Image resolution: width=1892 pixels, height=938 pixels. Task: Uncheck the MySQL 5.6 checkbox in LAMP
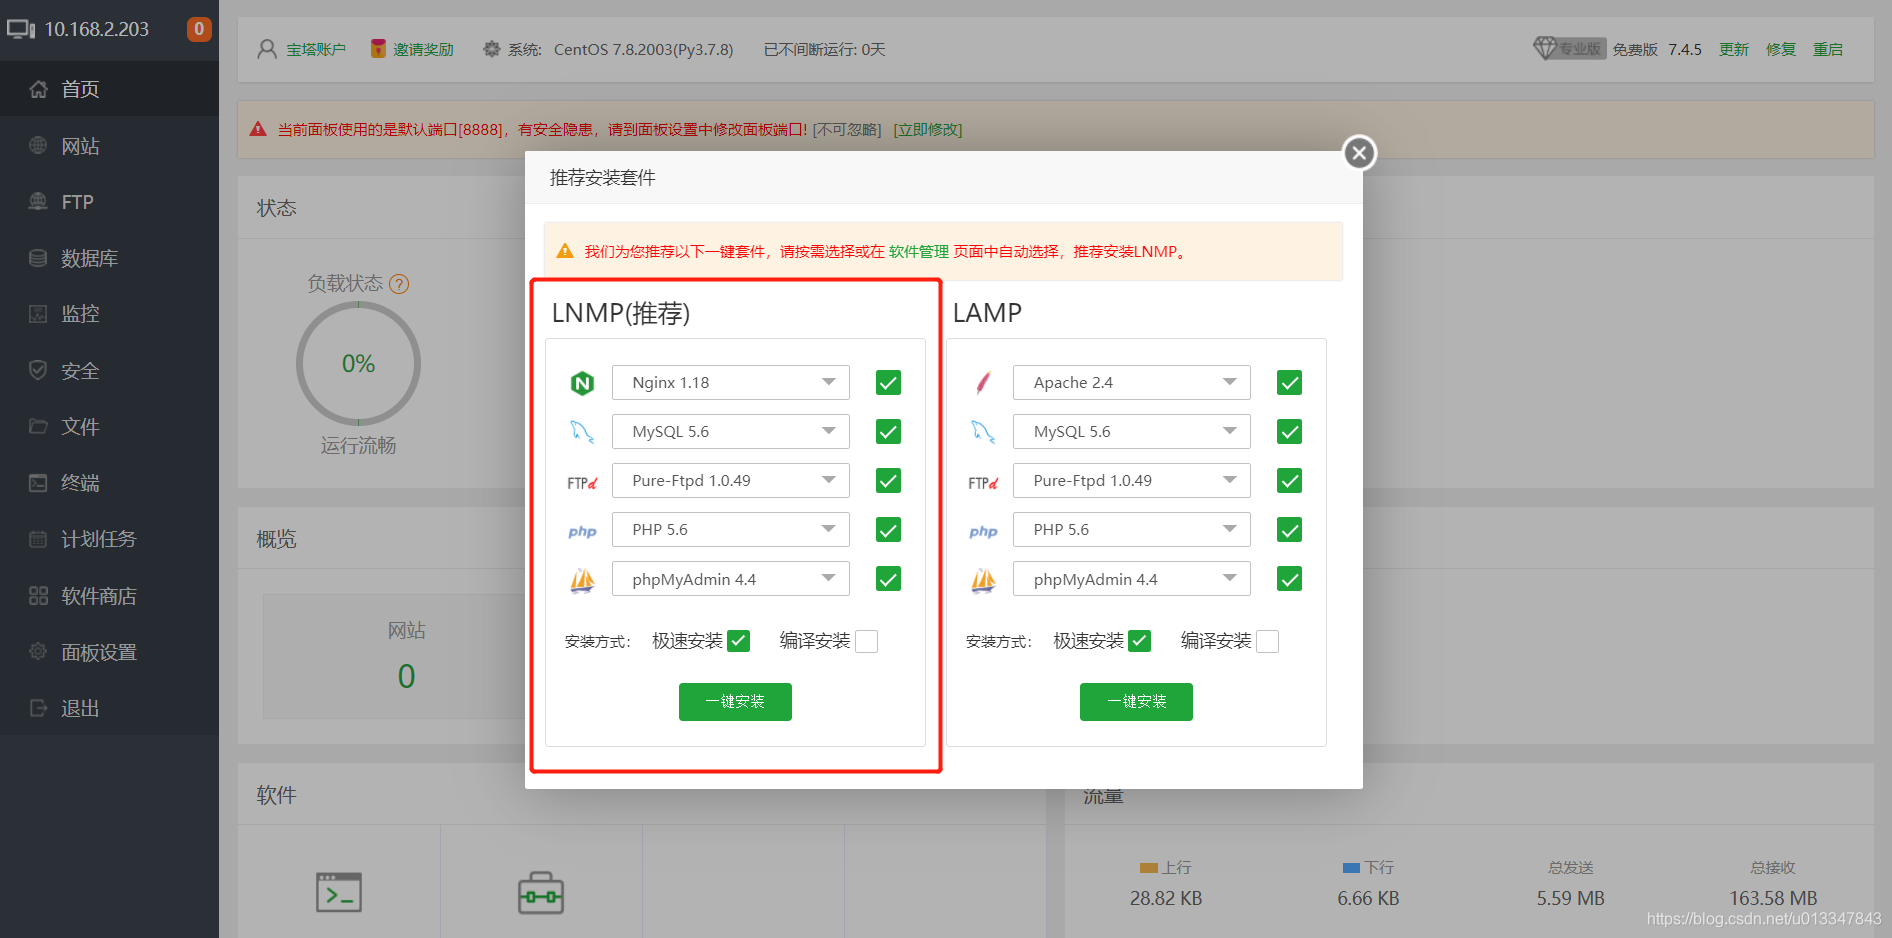(1289, 432)
